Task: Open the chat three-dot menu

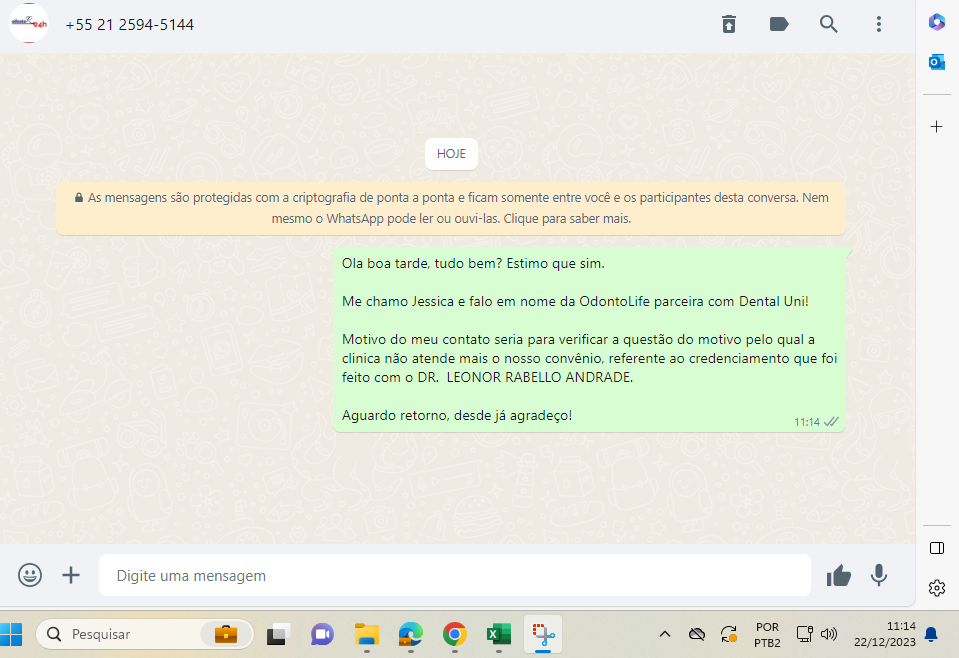Action: [x=879, y=24]
